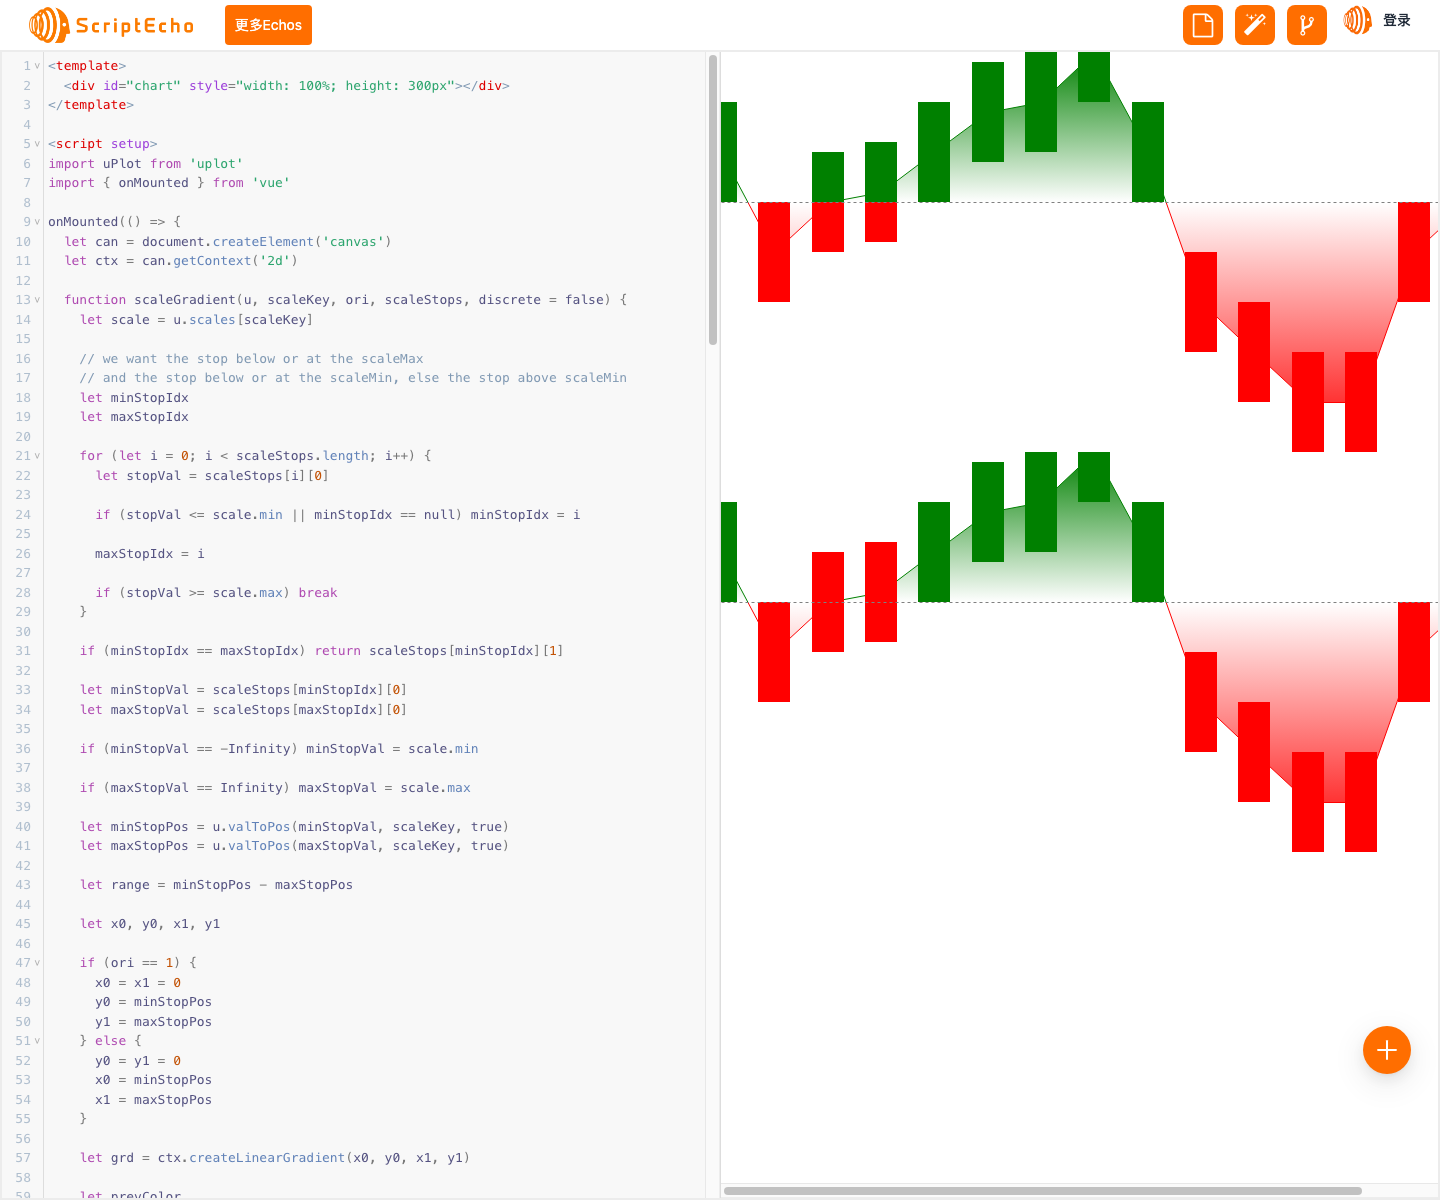Collapse the else fold arrow at line 51

pyautogui.click(x=38, y=1041)
